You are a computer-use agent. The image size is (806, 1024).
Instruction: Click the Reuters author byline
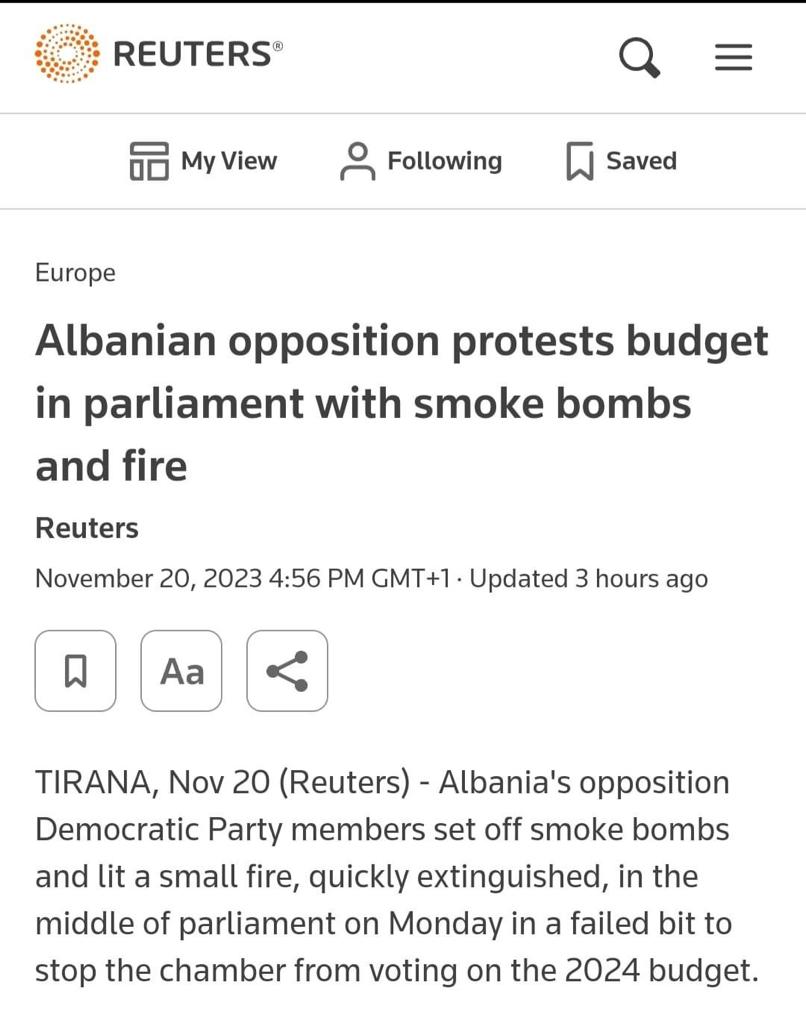[x=87, y=528]
